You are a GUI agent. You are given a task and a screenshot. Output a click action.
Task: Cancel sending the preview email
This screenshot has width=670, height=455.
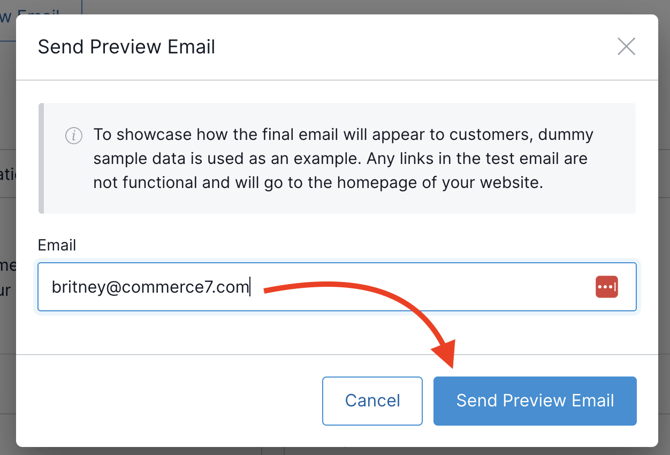372,401
